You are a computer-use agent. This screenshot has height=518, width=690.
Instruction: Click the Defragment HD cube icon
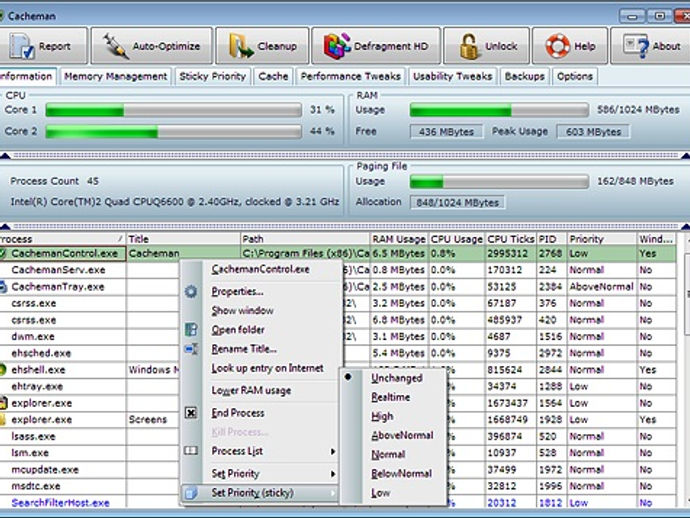point(337,46)
